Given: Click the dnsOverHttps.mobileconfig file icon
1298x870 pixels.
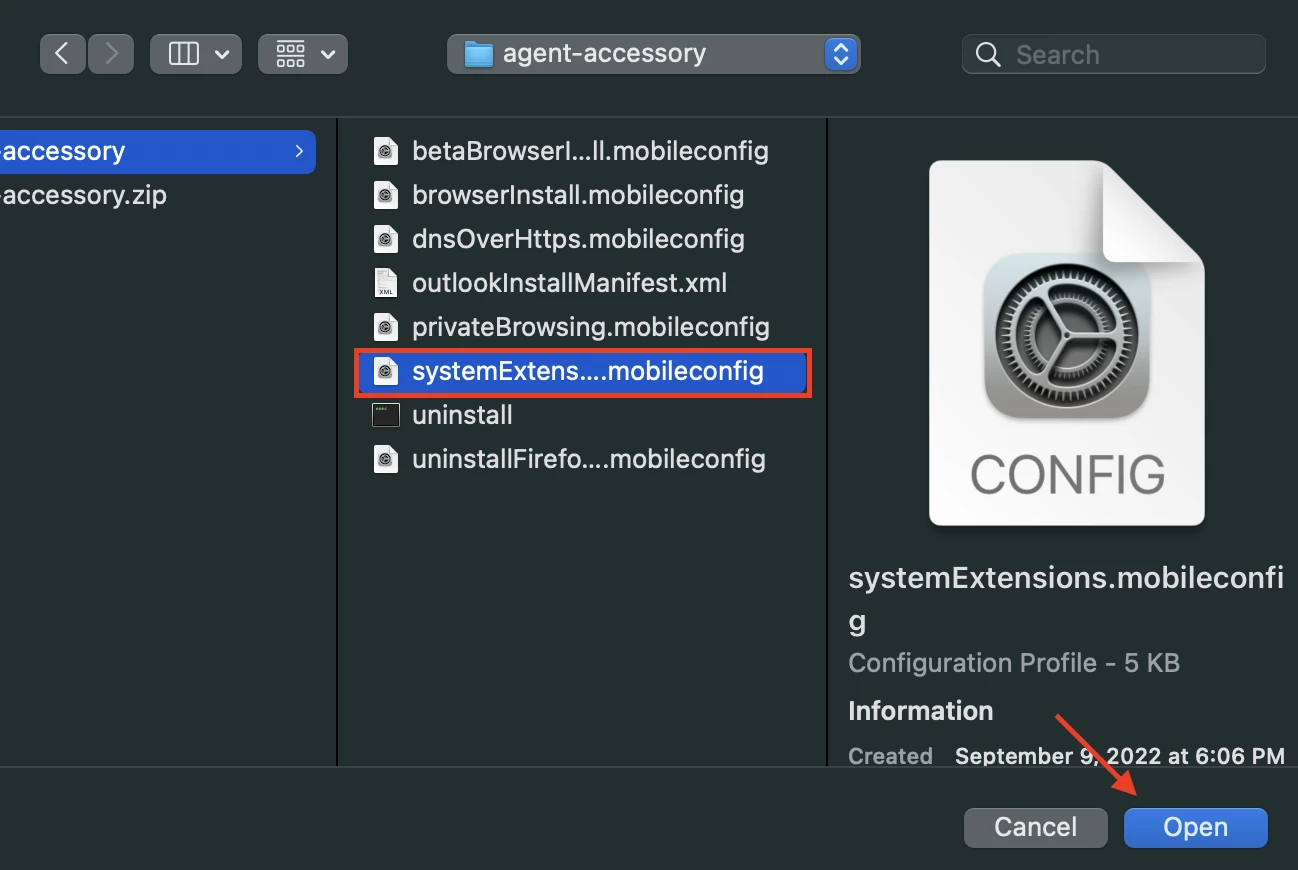Looking at the screenshot, I should coord(386,239).
